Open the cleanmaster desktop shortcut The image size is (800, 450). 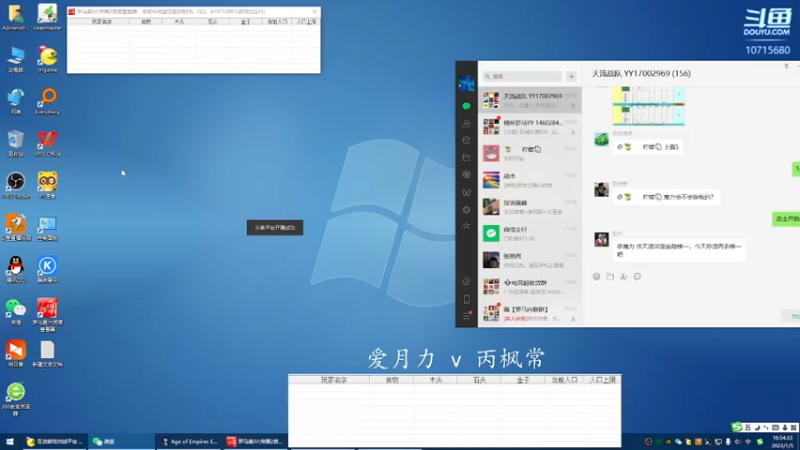(47, 17)
